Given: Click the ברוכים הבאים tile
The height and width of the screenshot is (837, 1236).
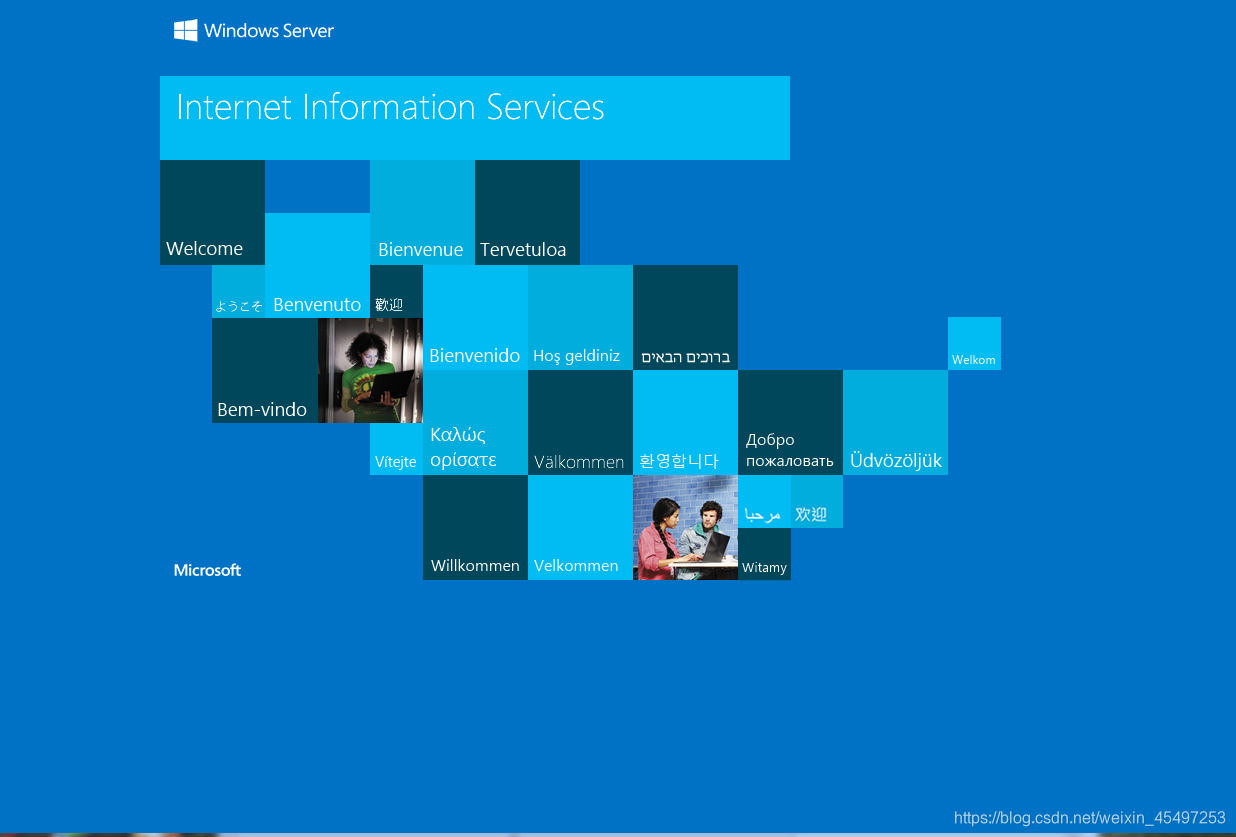Looking at the screenshot, I should pos(685,317).
